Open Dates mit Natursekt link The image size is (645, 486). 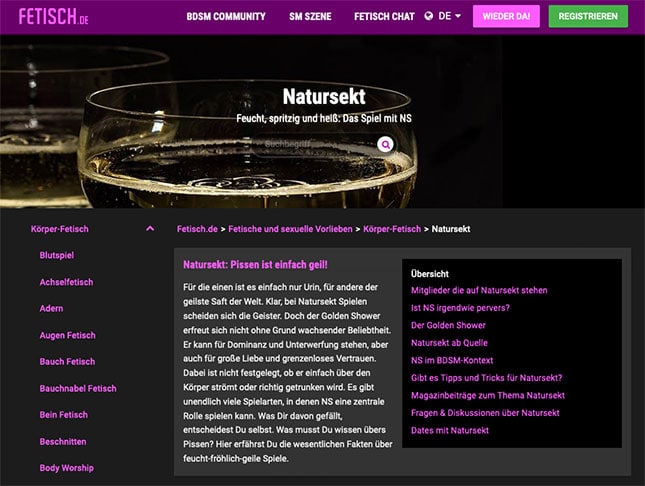tap(450, 430)
